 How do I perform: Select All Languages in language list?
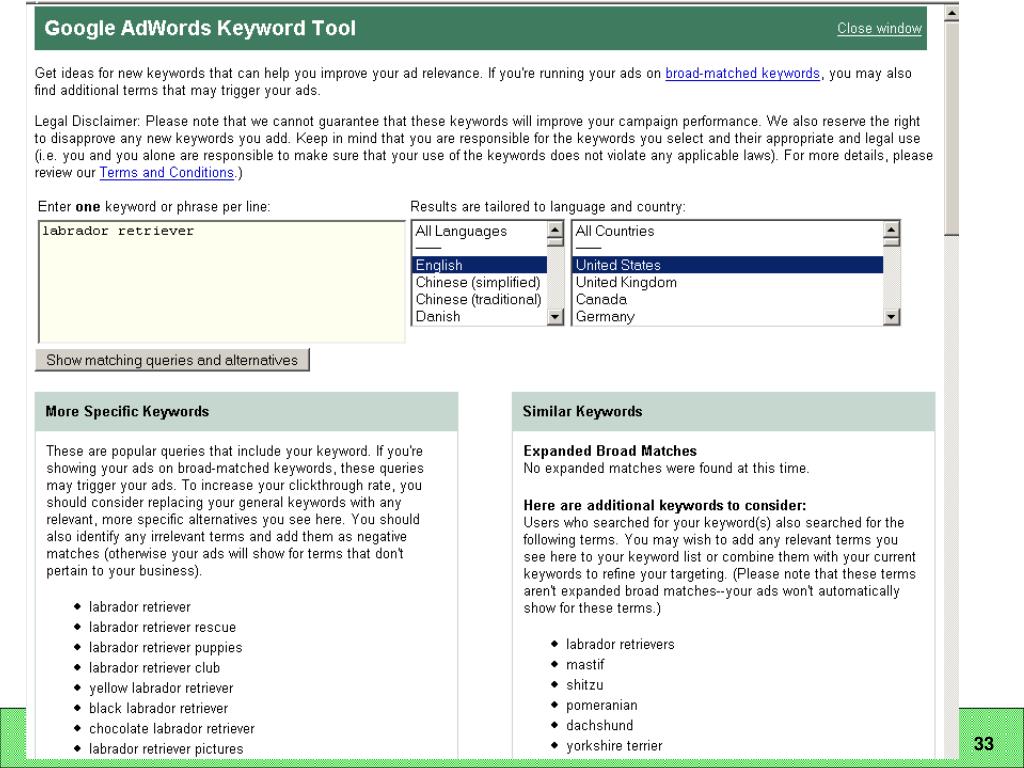click(x=461, y=231)
